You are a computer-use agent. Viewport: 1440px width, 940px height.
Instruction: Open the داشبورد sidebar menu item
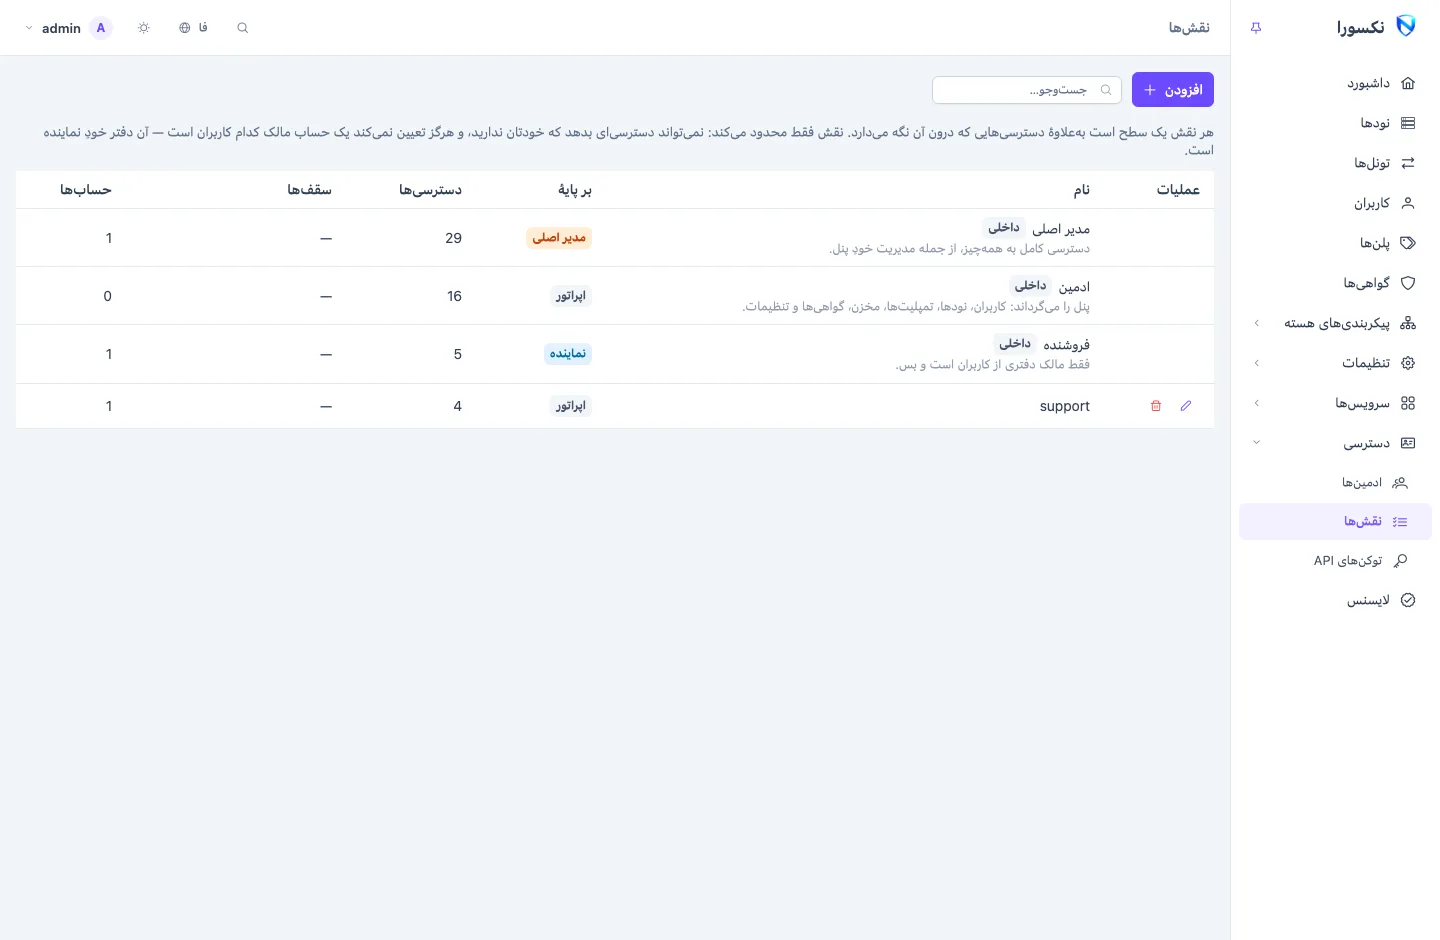(1335, 83)
